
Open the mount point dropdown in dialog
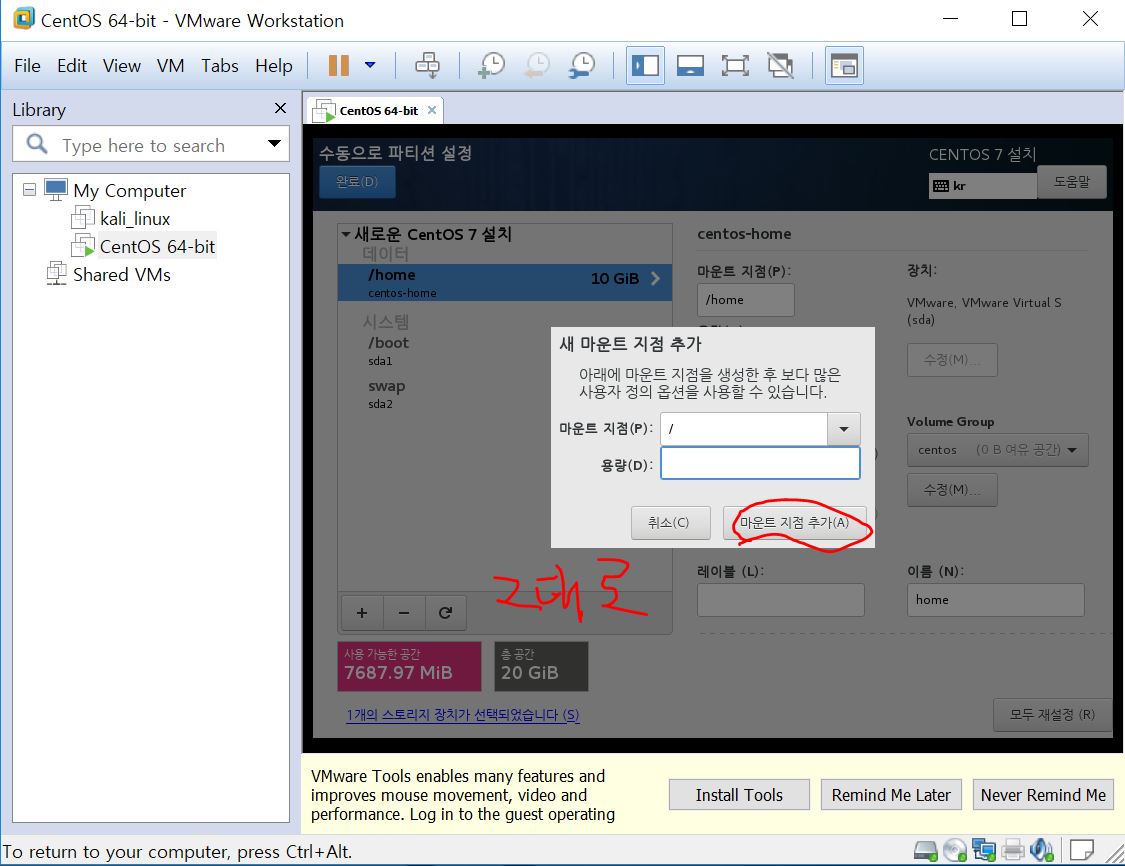[844, 429]
